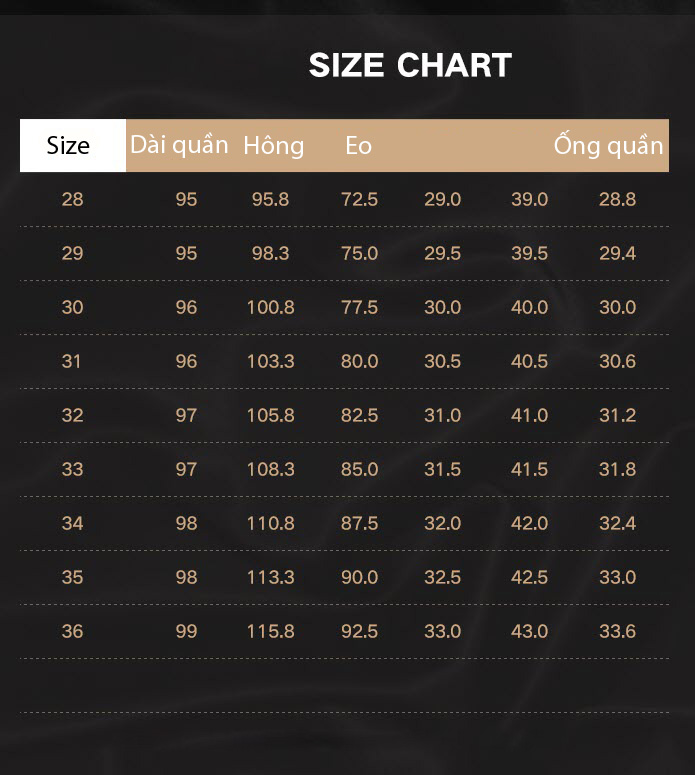This screenshot has height=775, width=695.
Task: Click hip value 100.8
Action: click(x=270, y=307)
